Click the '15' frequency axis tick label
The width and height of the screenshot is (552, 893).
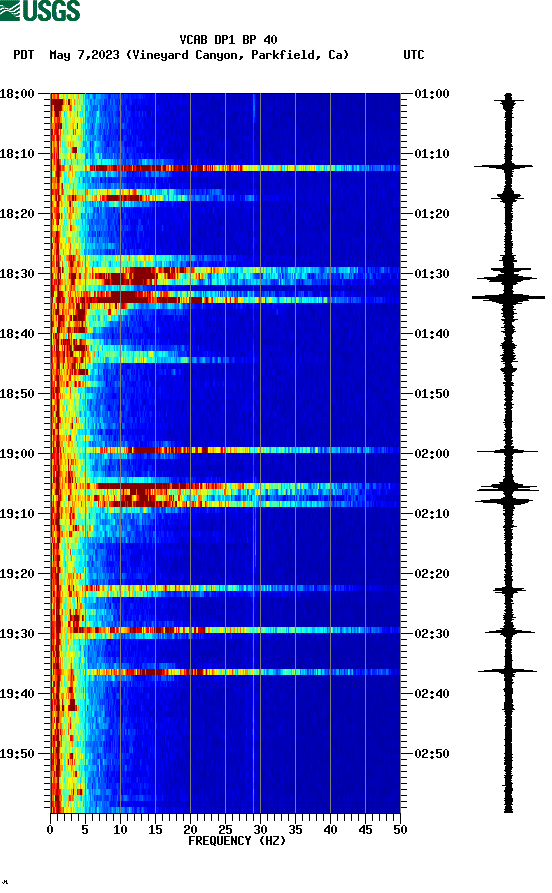[155, 830]
